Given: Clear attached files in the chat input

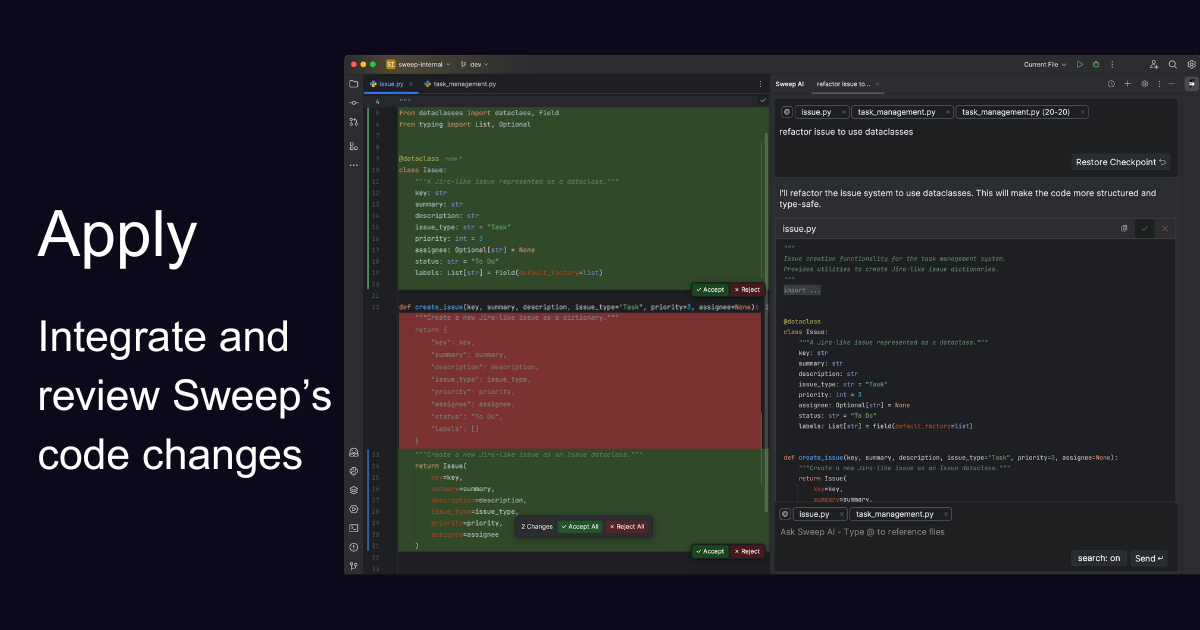Looking at the screenshot, I should tap(785, 514).
